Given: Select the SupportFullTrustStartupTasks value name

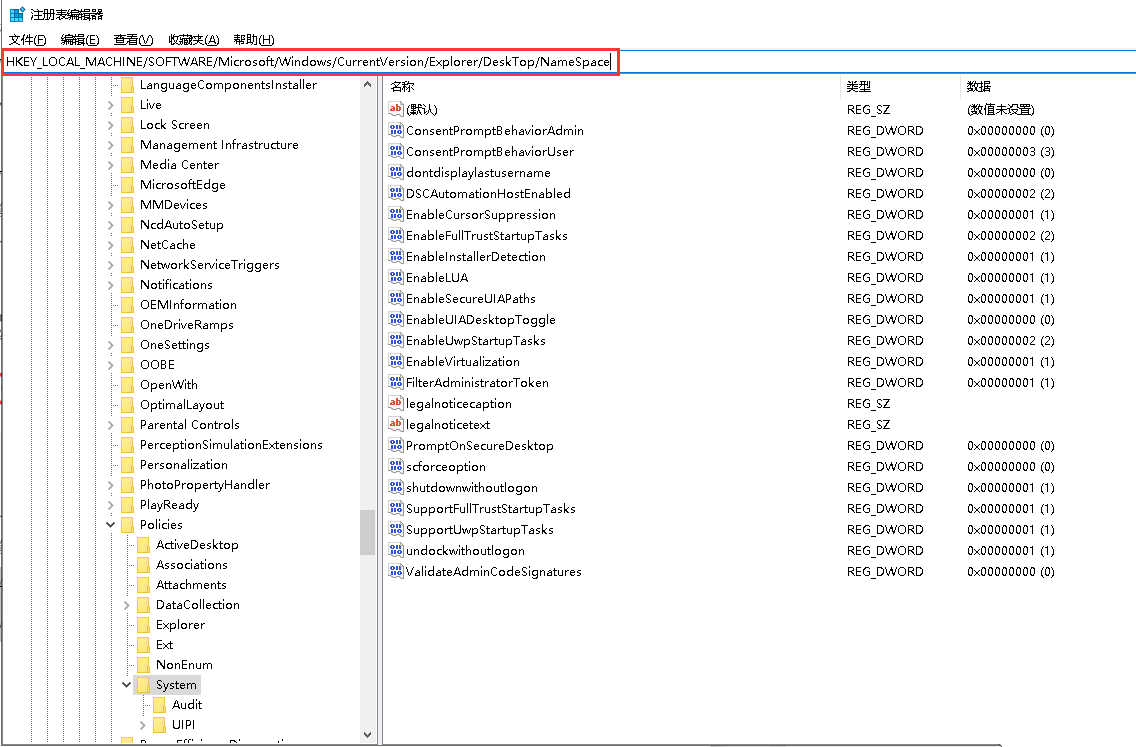Looking at the screenshot, I should click(x=491, y=509).
